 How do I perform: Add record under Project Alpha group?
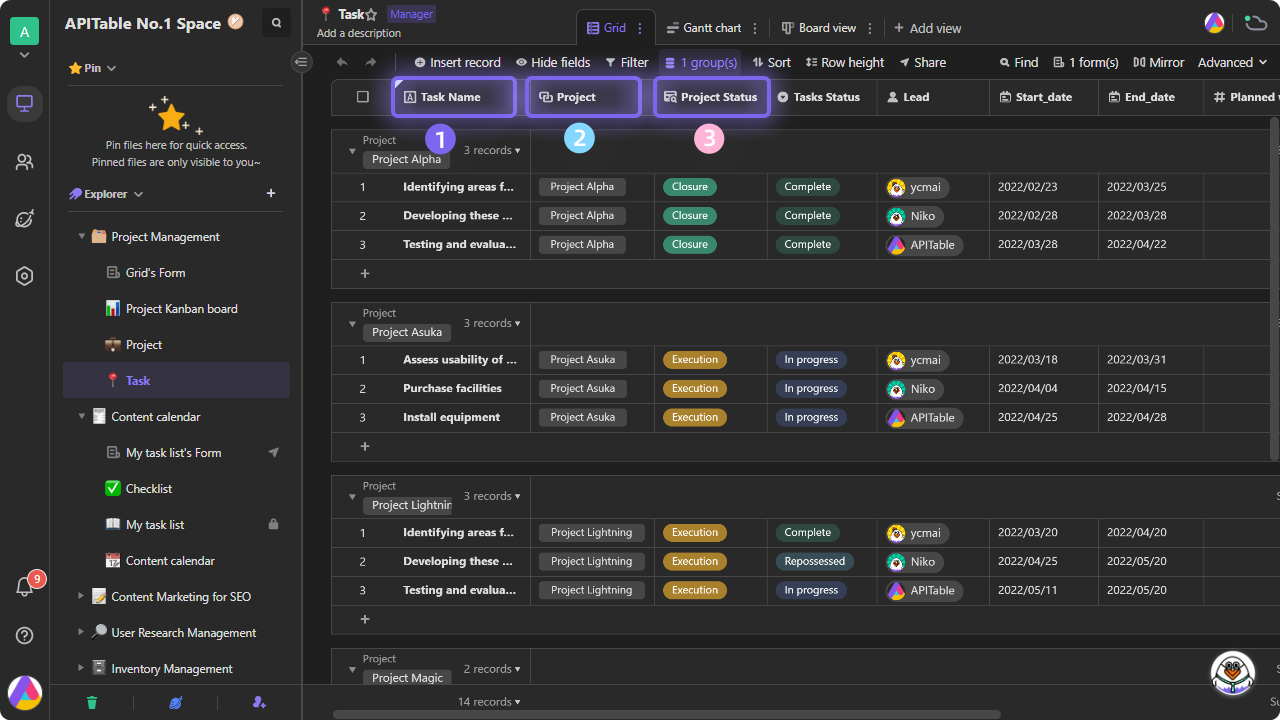365,273
